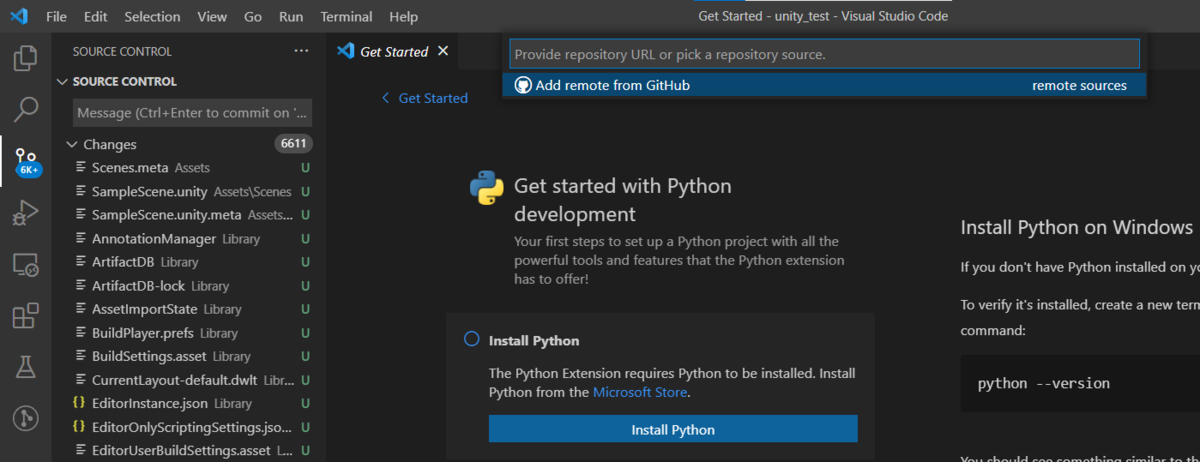Select ArtifactDB-lock in Changes list
Viewport: 1200px width, 462px height.
[x=190, y=285]
